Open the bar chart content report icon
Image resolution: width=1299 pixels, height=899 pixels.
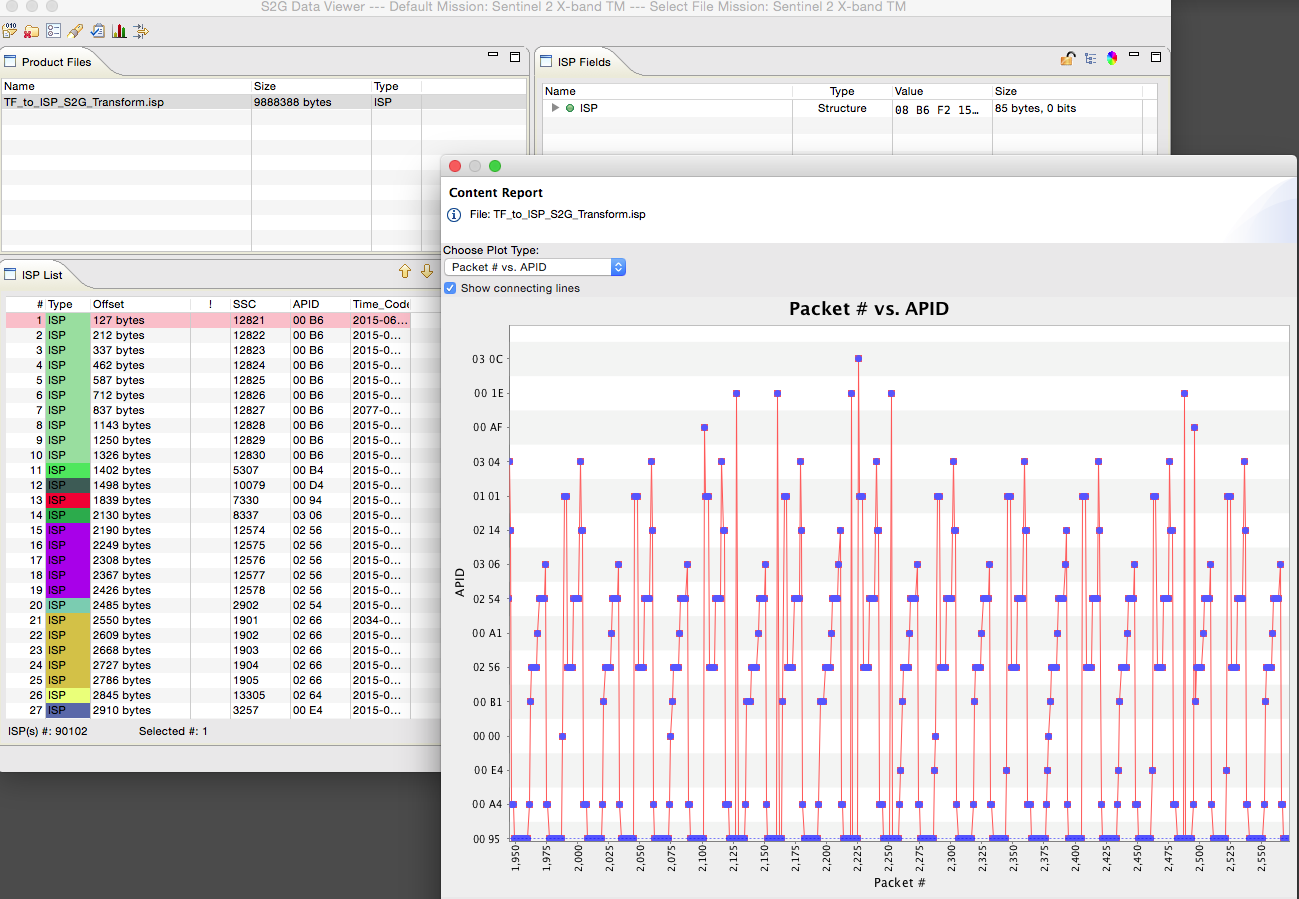pos(119,31)
